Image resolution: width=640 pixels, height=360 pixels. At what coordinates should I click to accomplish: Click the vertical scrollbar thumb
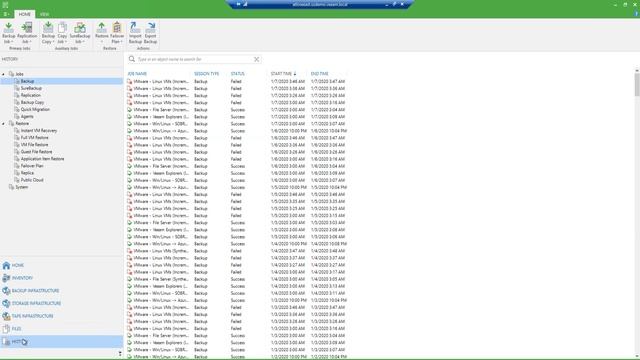coord(637,85)
